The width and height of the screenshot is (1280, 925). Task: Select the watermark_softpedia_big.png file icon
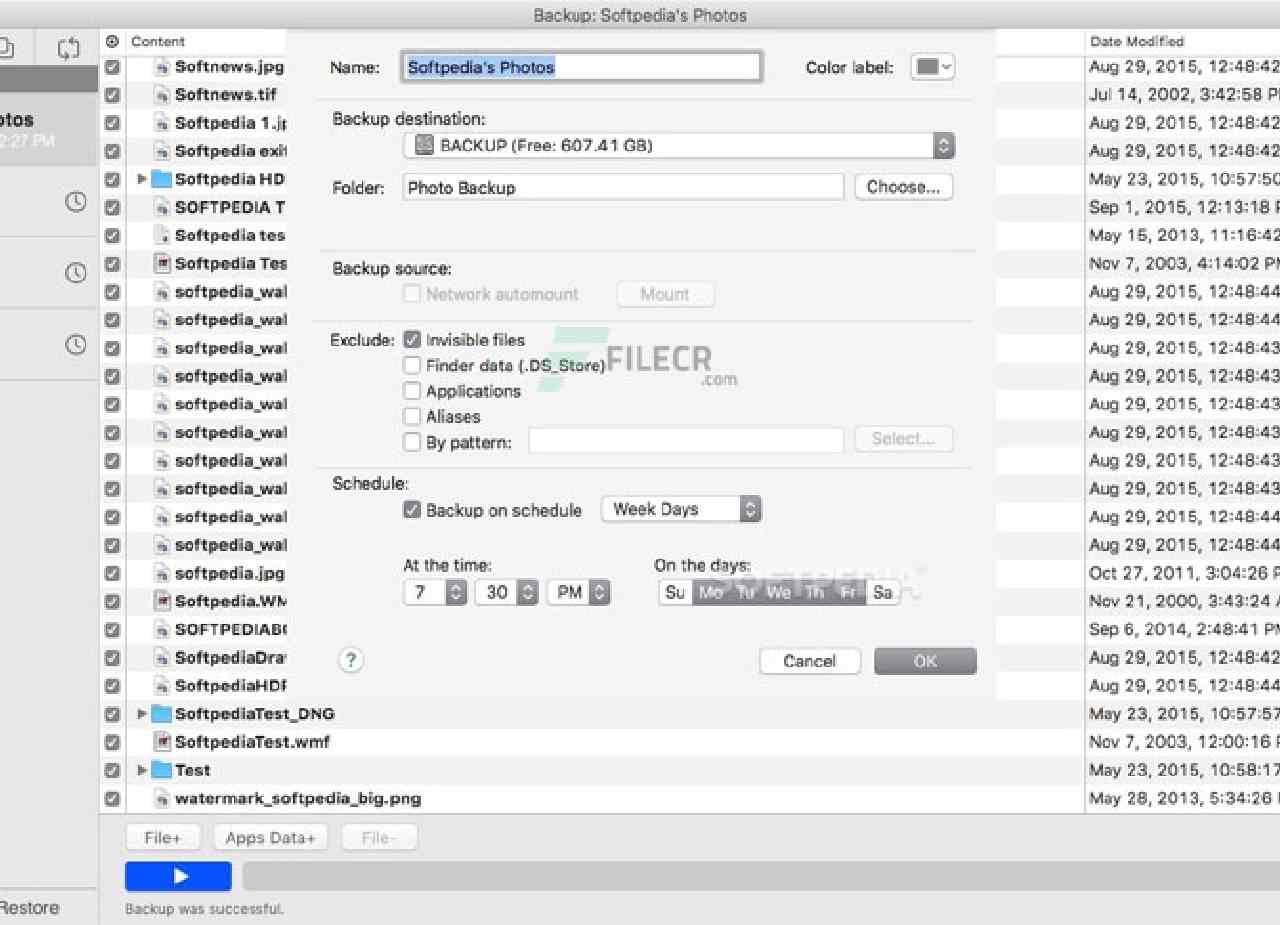[161, 798]
